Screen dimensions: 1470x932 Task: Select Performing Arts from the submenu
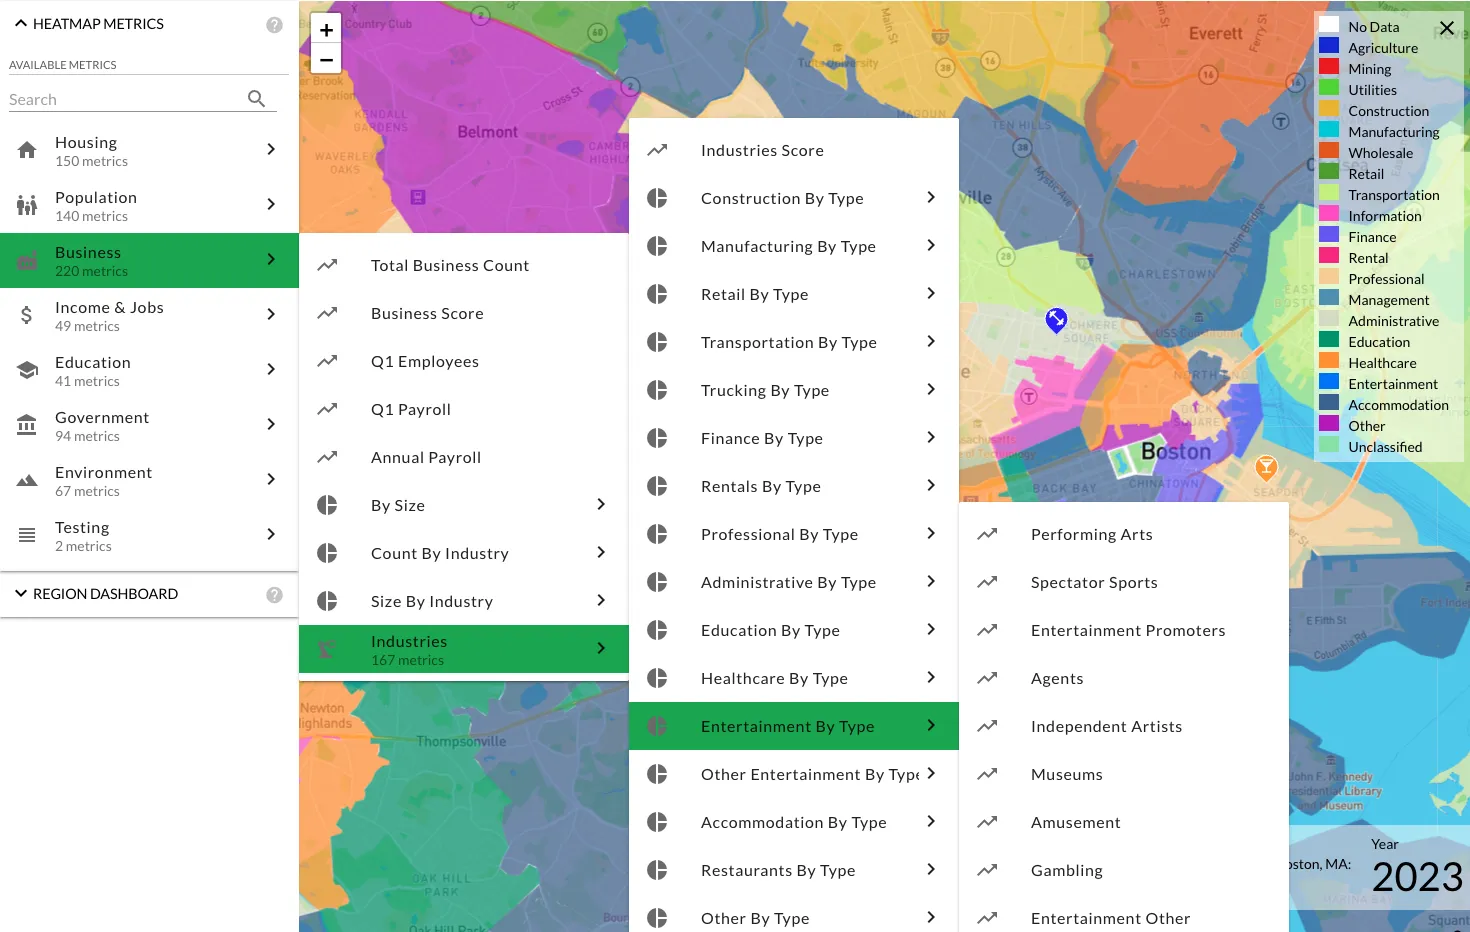click(1091, 534)
